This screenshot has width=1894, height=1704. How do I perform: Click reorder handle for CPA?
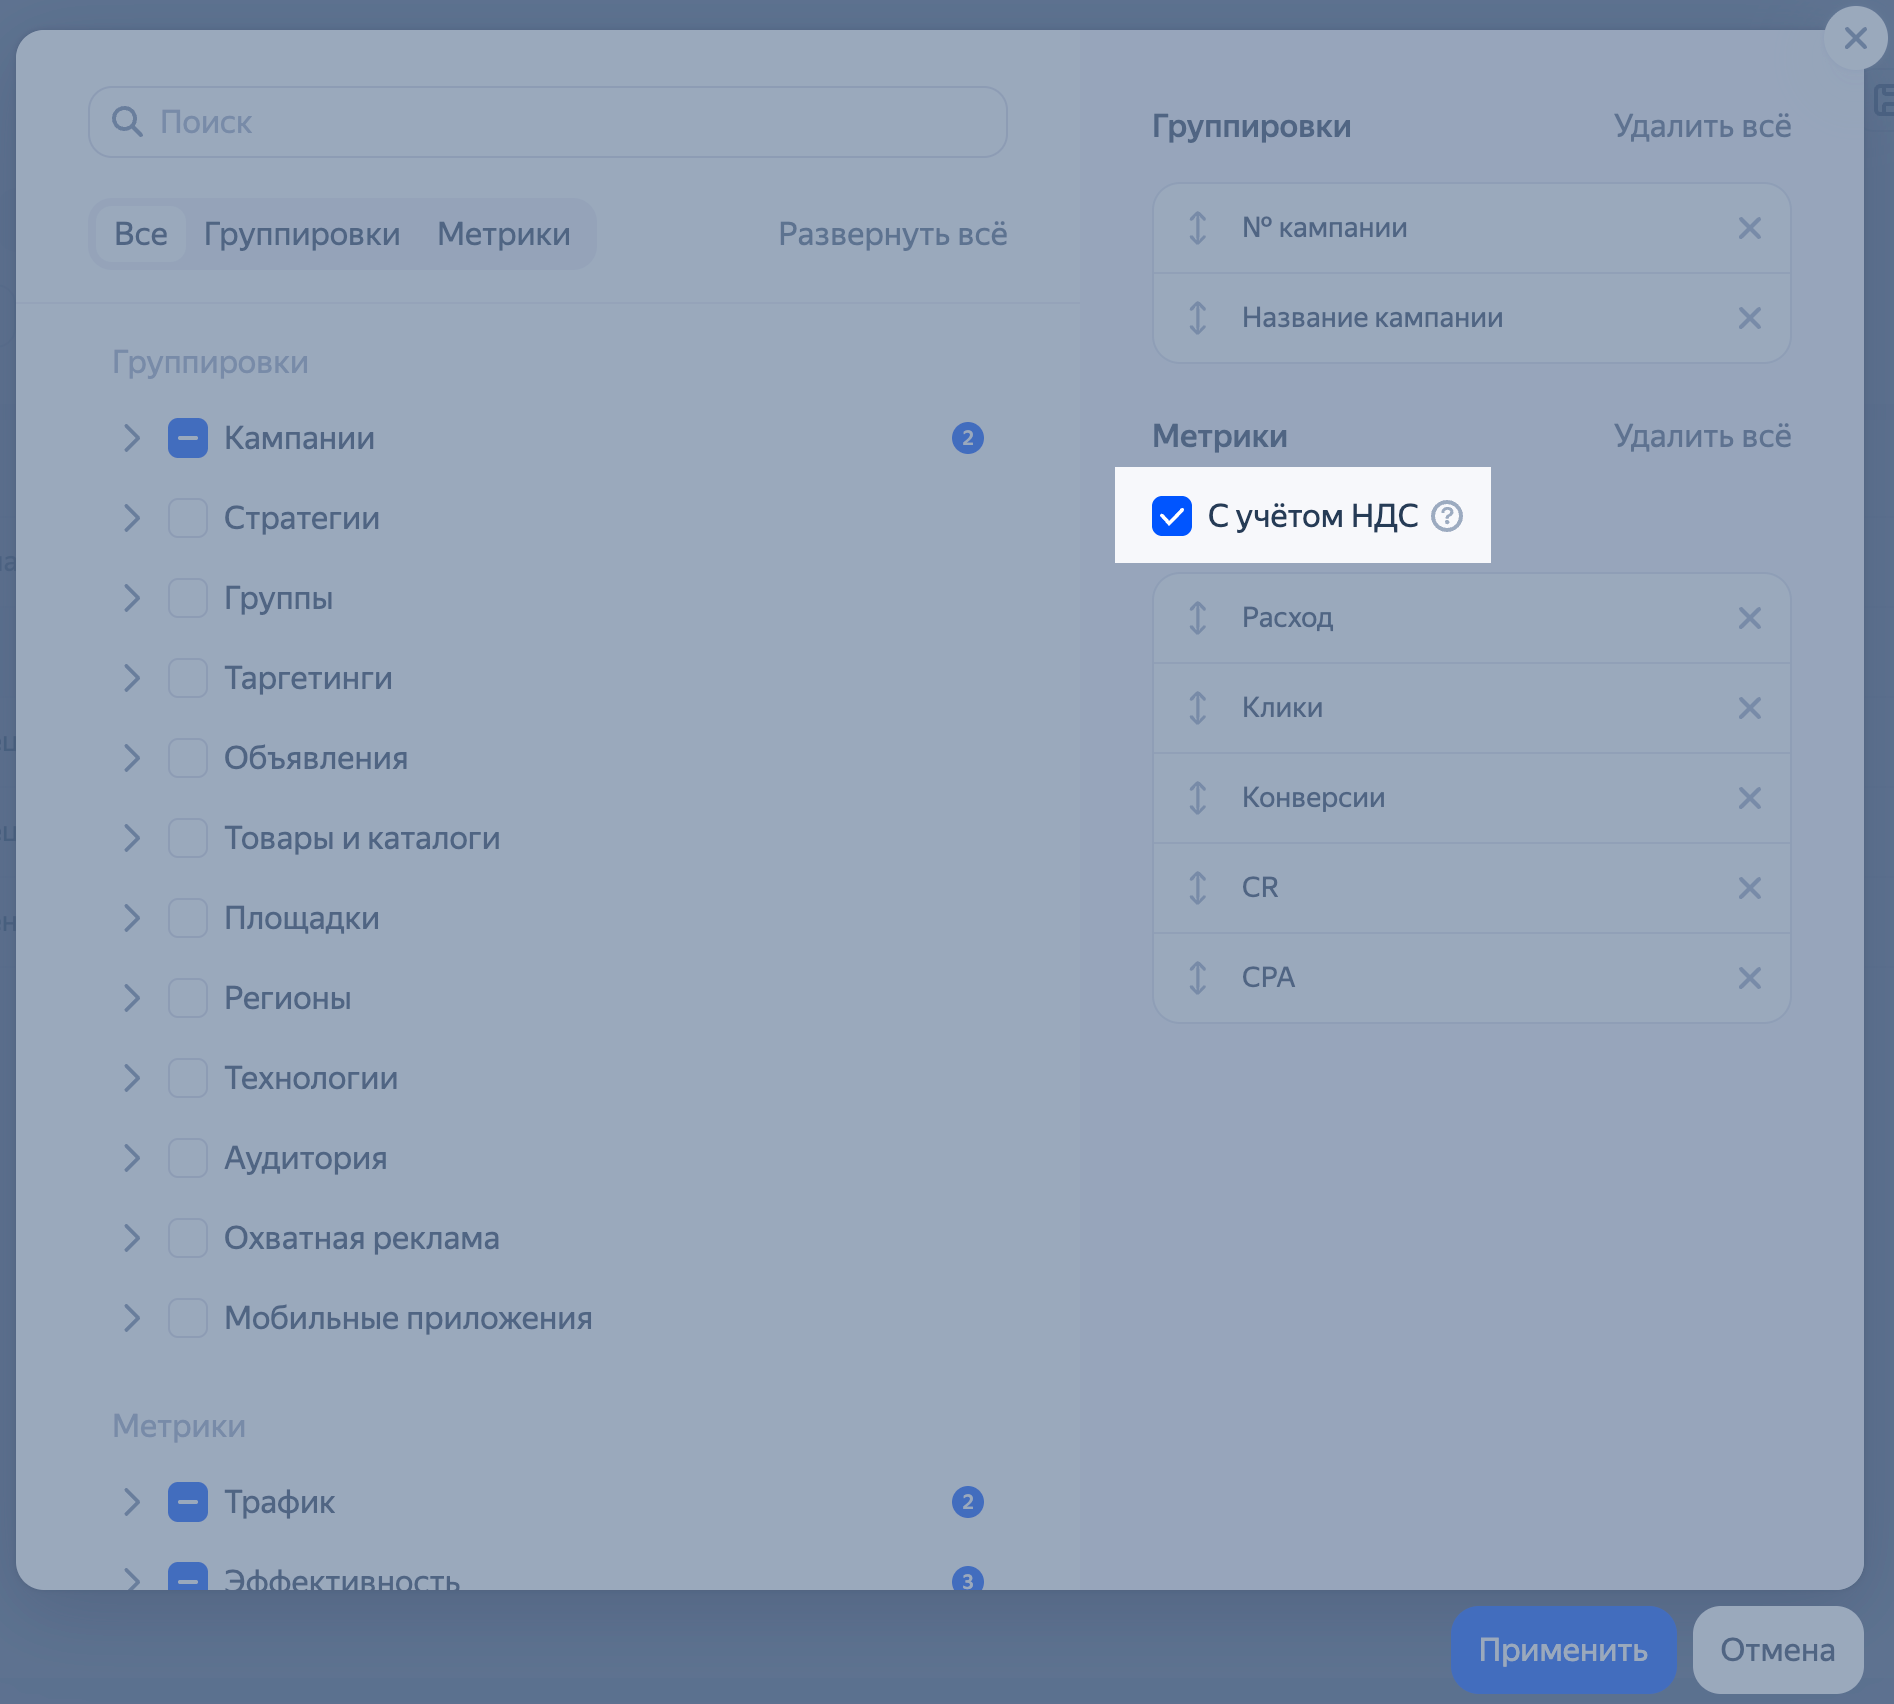pyautogui.click(x=1197, y=978)
